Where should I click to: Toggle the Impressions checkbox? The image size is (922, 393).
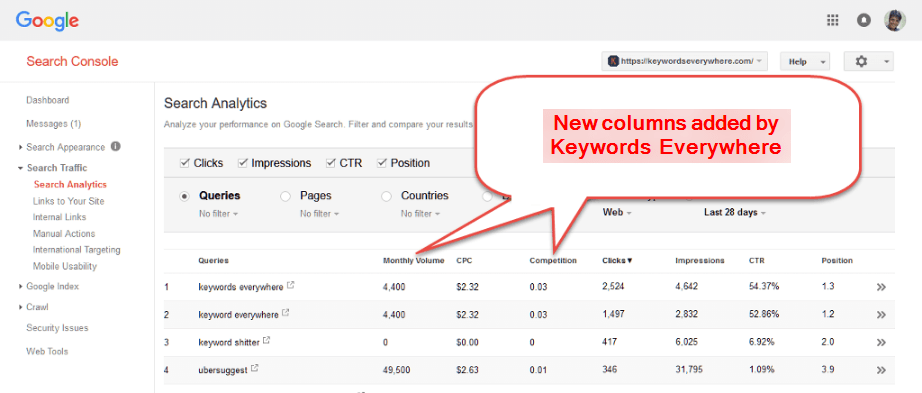(242, 163)
